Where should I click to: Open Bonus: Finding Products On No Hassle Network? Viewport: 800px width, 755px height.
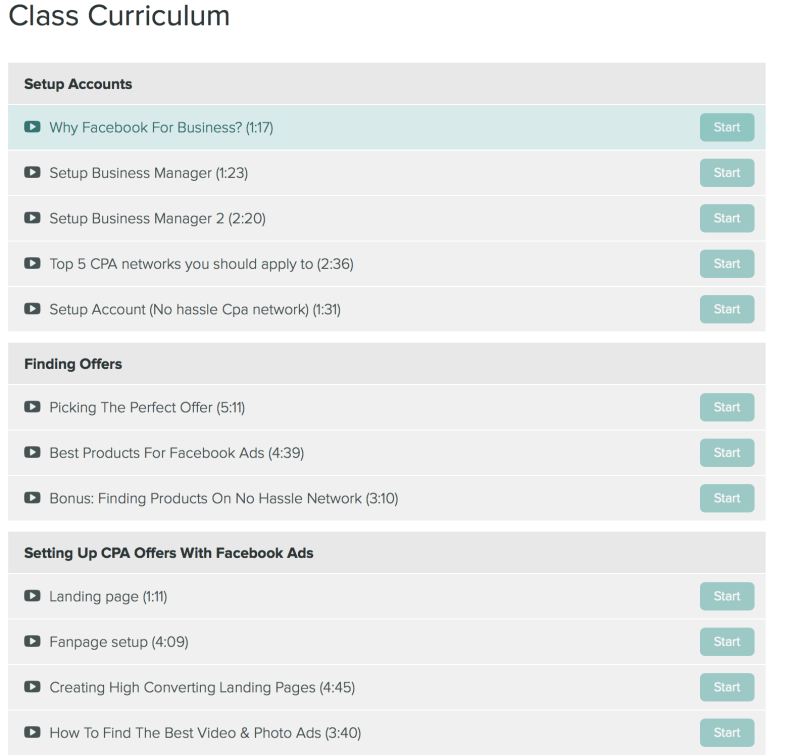pyautogui.click(x=223, y=498)
